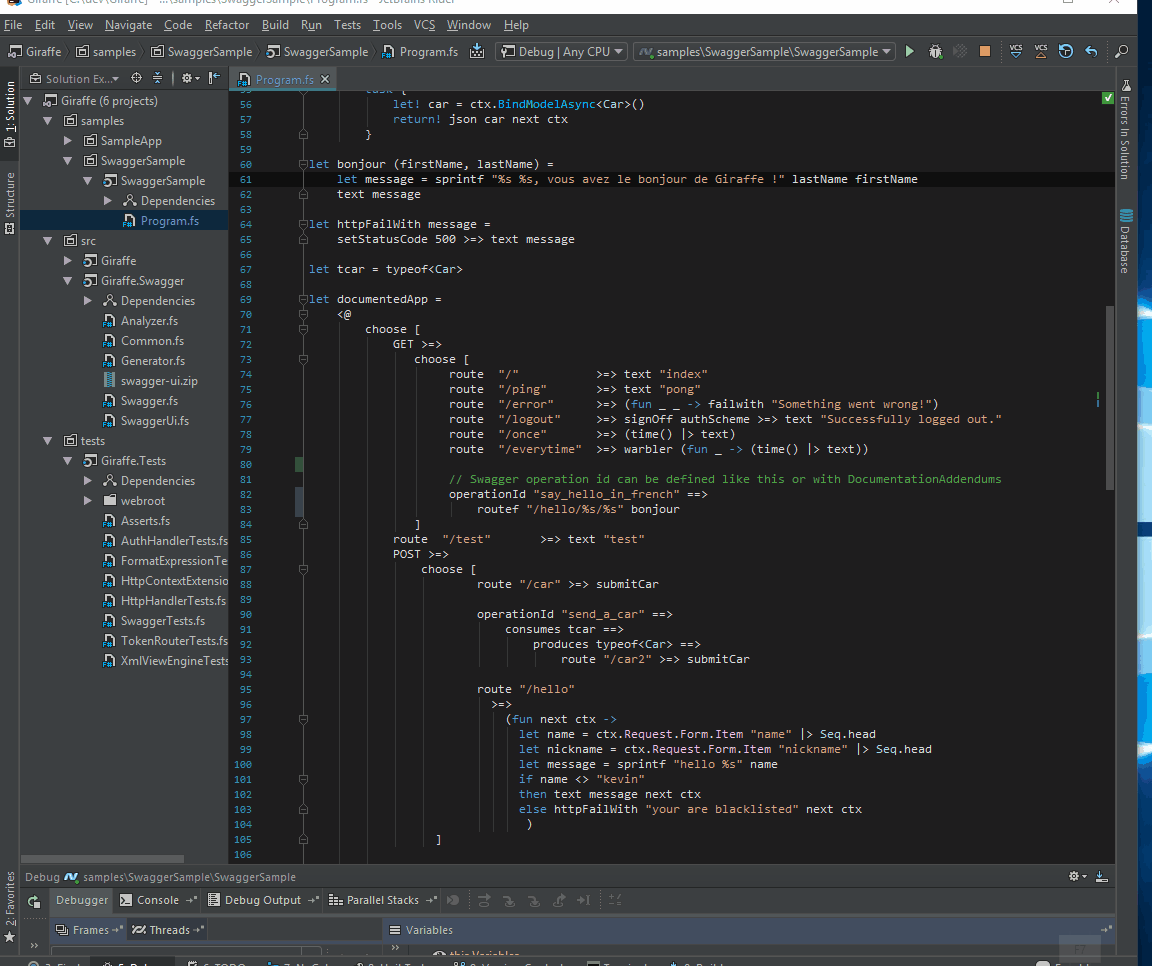The height and width of the screenshot is (966, 1152).
Task: Switch to the Debug Output tab
Action: 262,900
